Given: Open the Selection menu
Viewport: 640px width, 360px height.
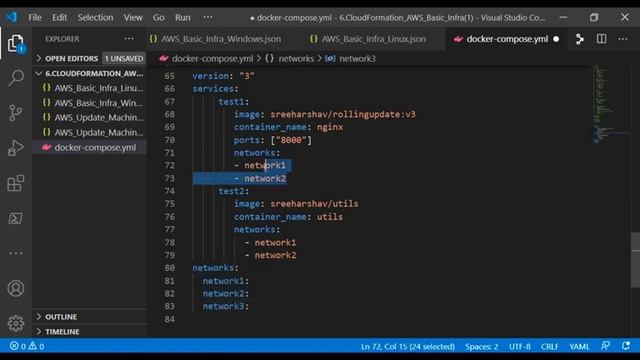Looking at the screenshot, I should [96, 17].
